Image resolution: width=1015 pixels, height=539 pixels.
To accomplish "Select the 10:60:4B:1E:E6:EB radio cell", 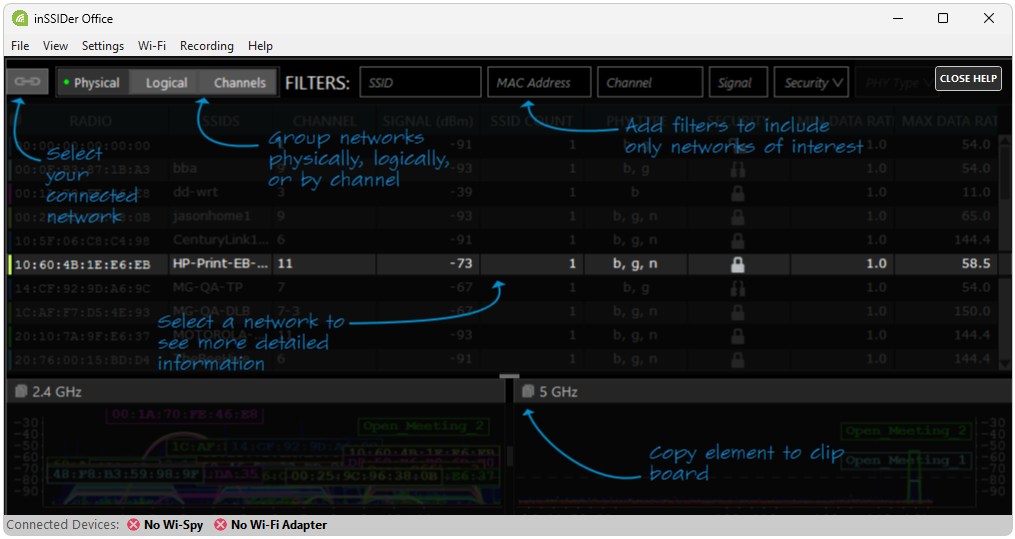I will (x=89, y=264).
